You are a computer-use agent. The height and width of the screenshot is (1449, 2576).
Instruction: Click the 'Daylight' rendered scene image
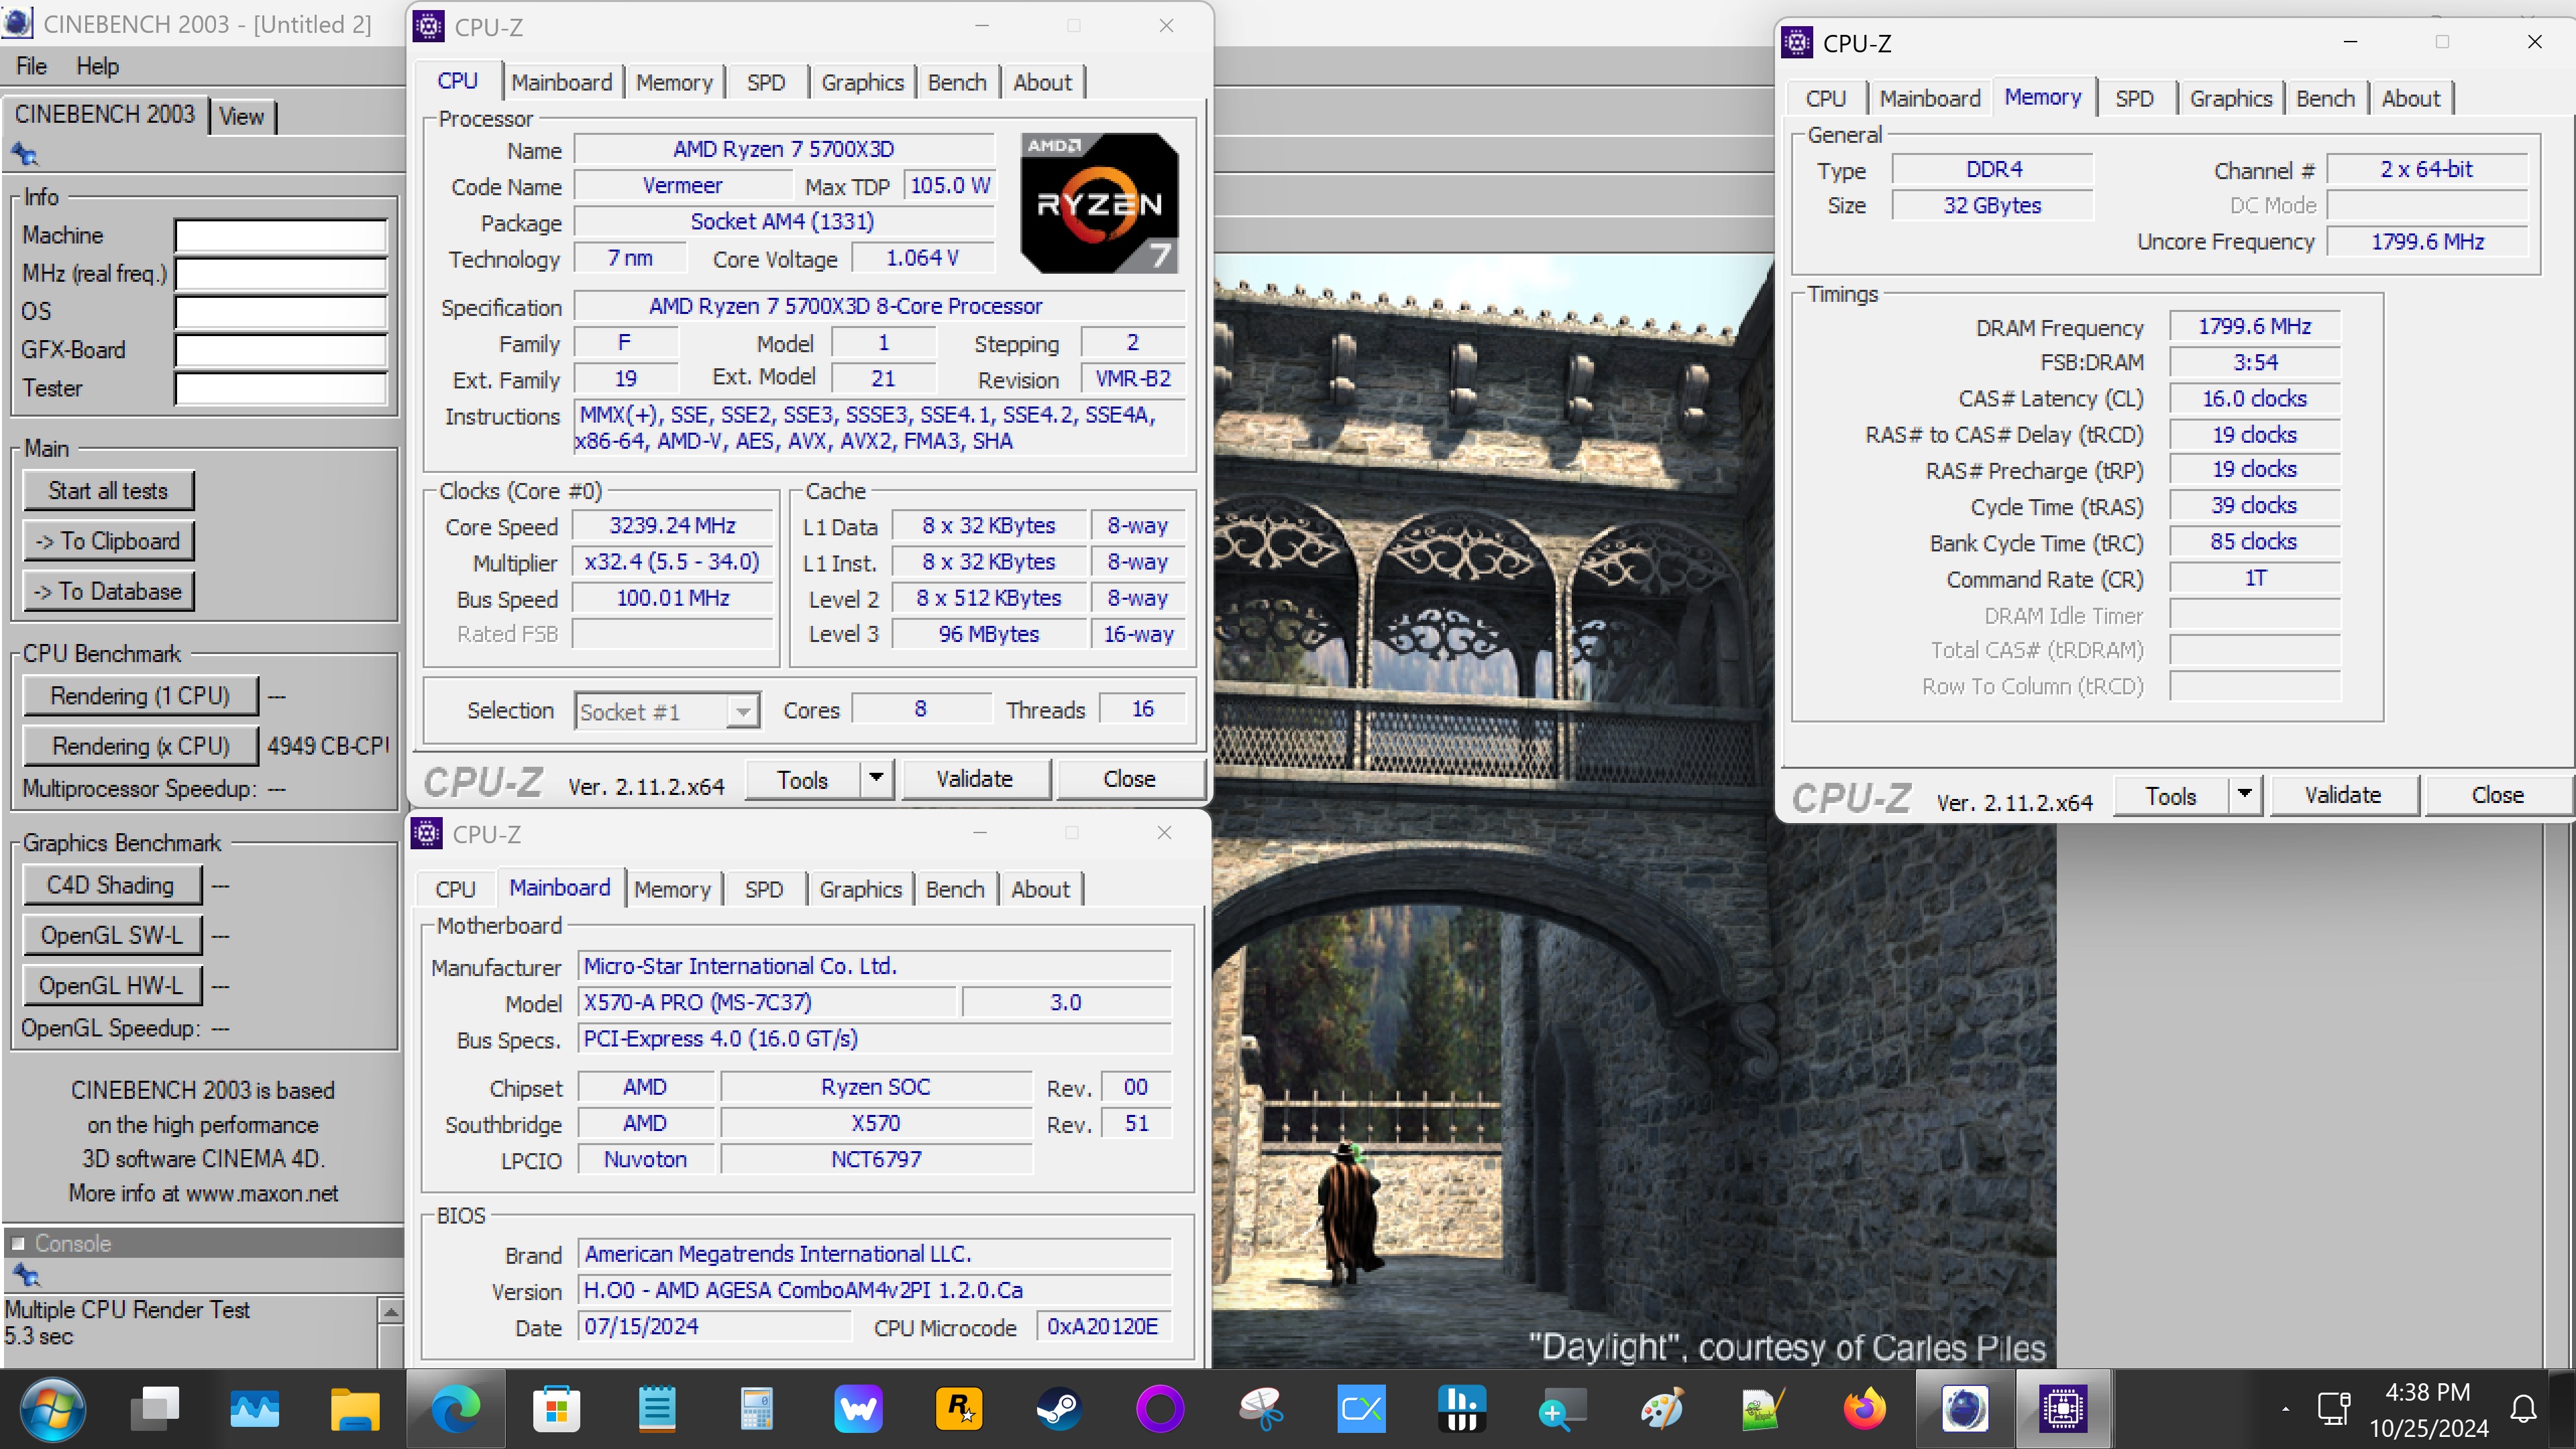(1634, 810)
